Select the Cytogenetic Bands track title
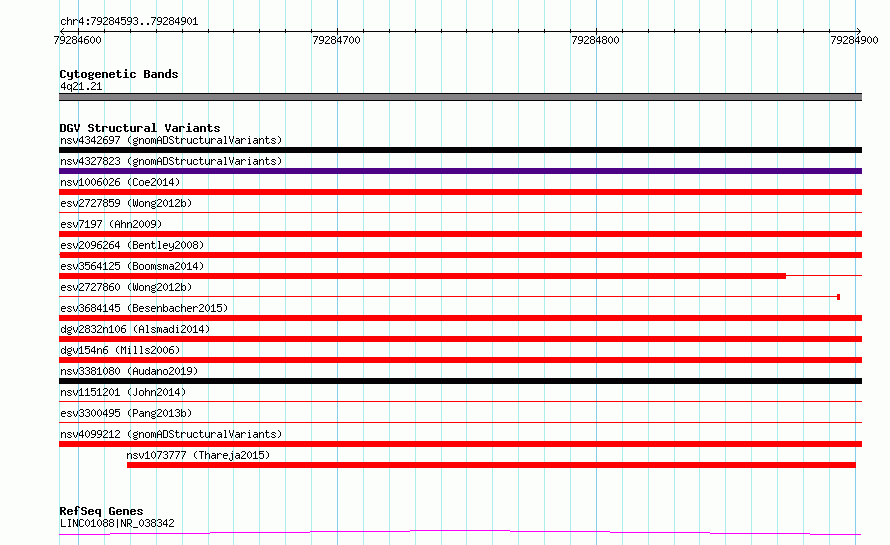The height and width of the screenshot is (545, 890). point(119,74)
